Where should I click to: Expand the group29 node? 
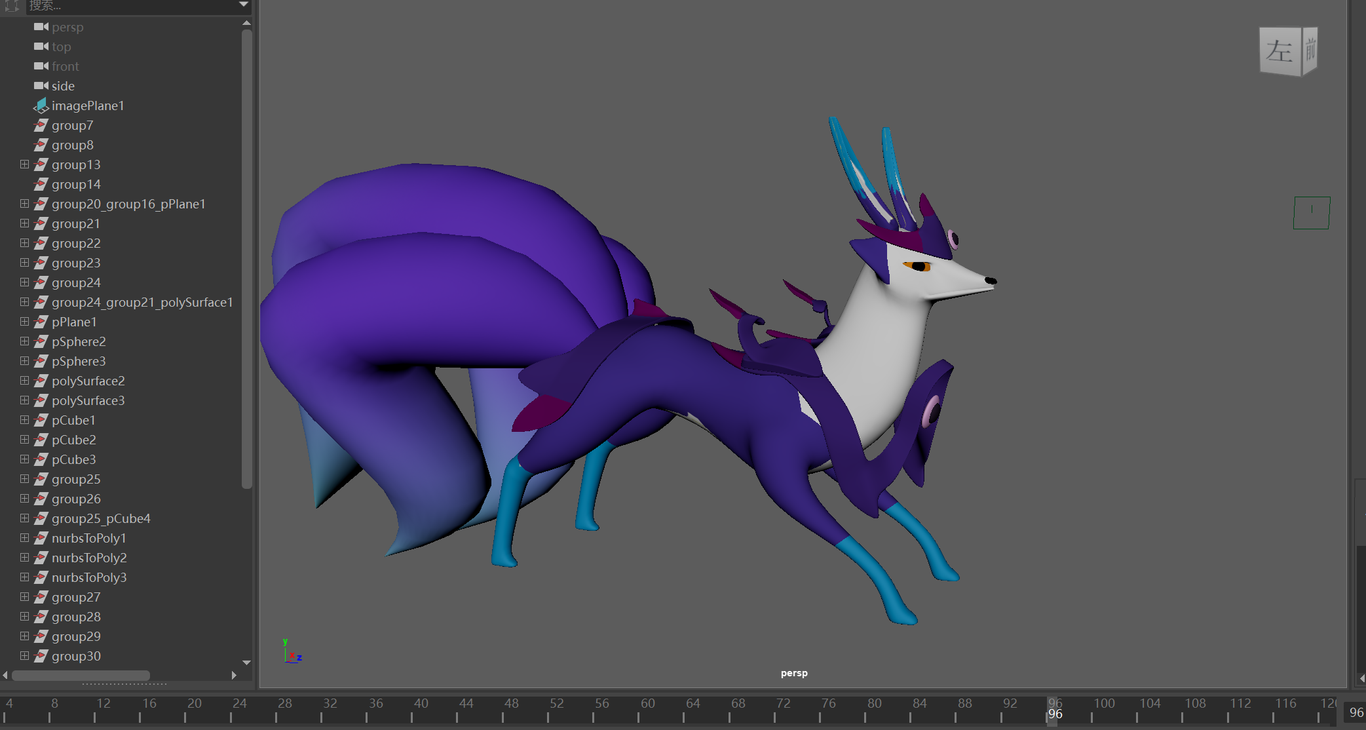(24, 637)
